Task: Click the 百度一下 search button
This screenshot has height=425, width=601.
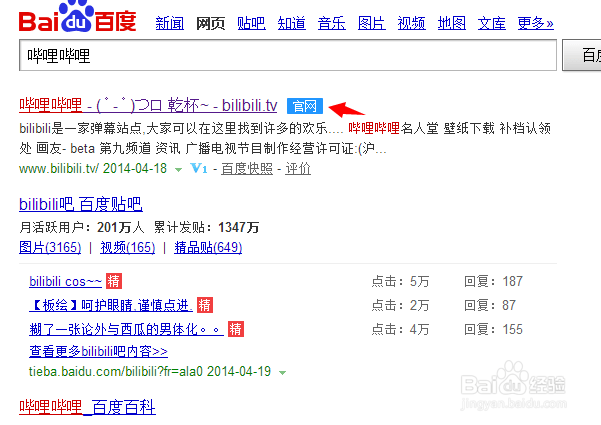Action: pyautogui.click(x=582, y=55)
